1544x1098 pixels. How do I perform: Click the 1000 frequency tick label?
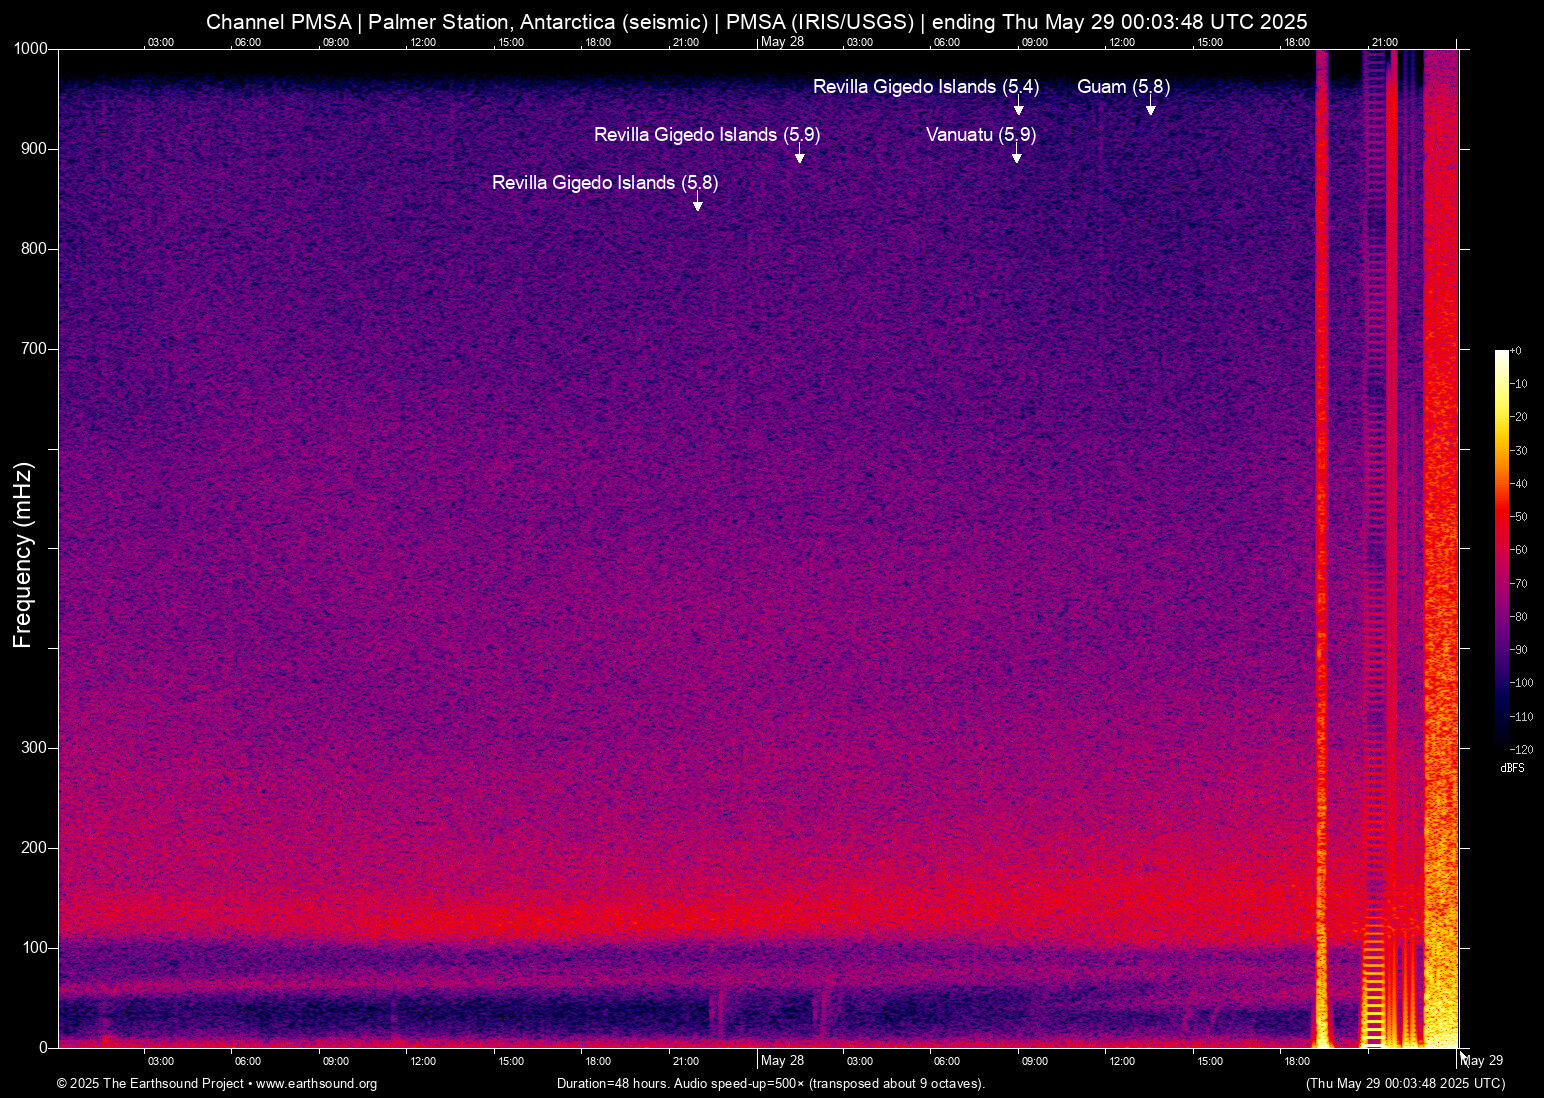(33, 48)
